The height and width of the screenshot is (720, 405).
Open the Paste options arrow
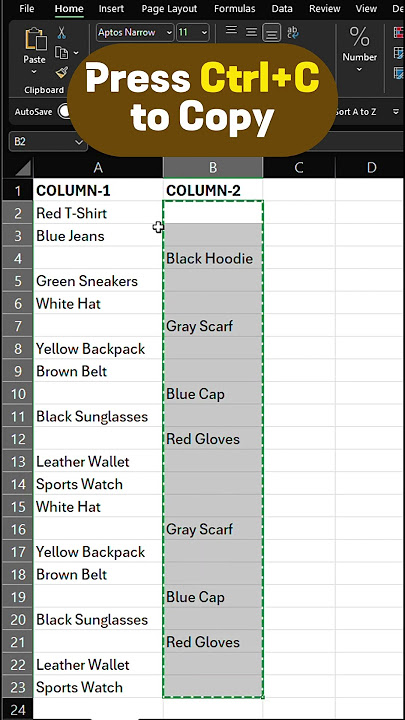[34, 72]
